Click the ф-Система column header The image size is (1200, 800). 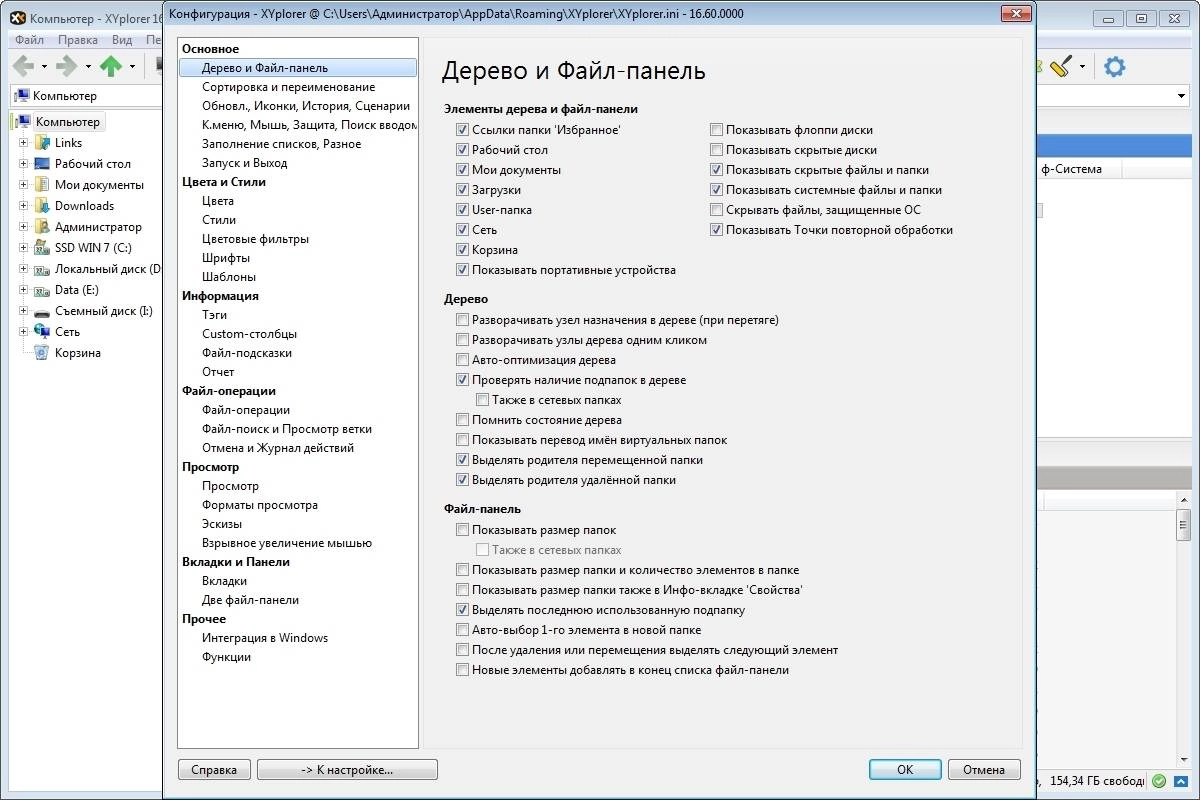[x=1078, y=169]
